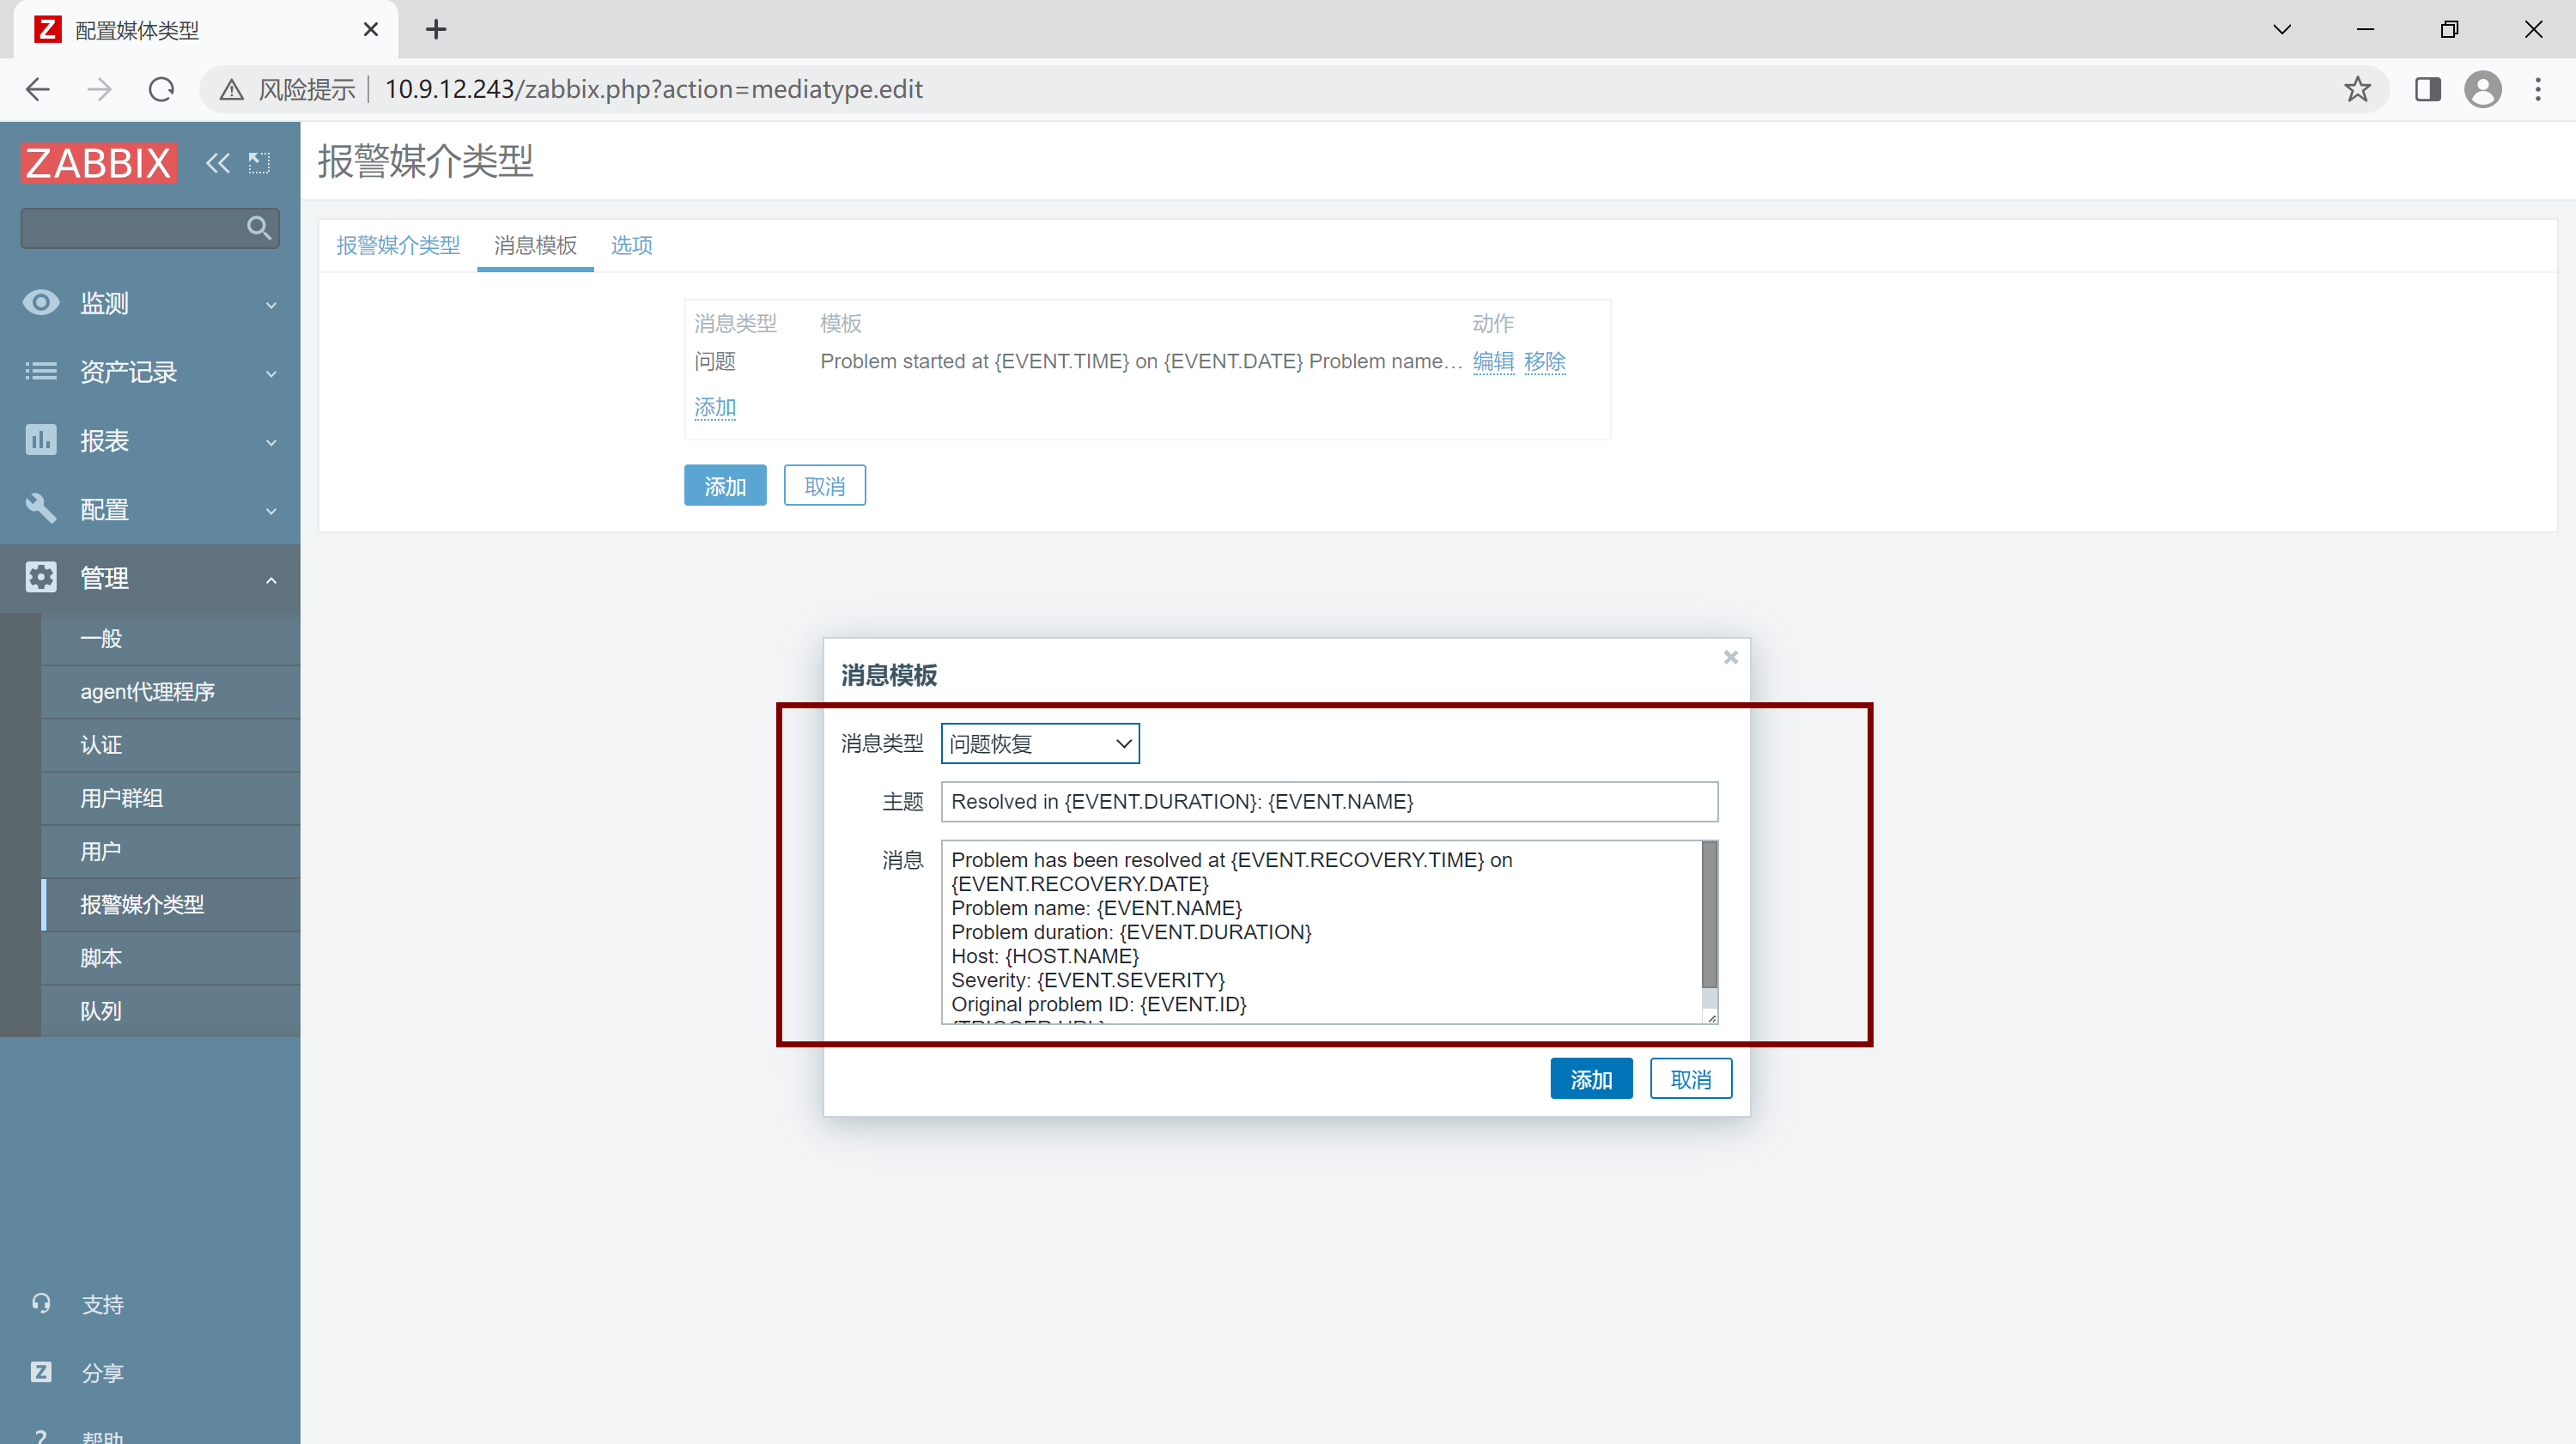This screenshot has height=1444, width=2576.
Task: Click the wrench icon for 配置
Action: tap(41, 508)
